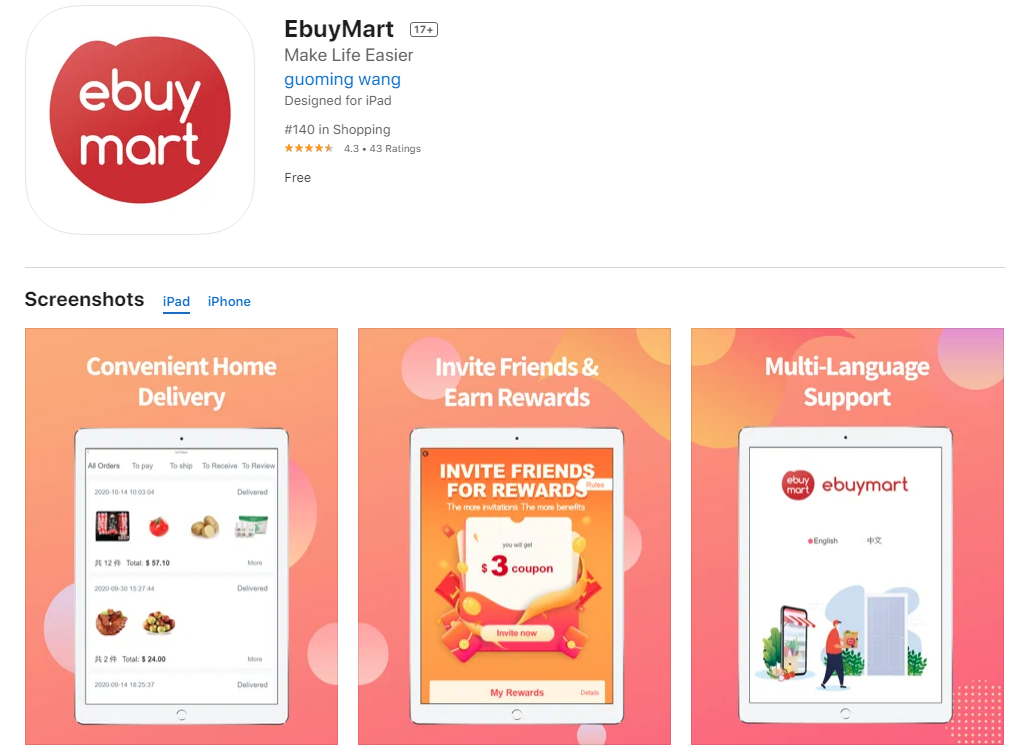
Task: Switch to the iPhone screenshots tab
Action: [x=229, y=302]
